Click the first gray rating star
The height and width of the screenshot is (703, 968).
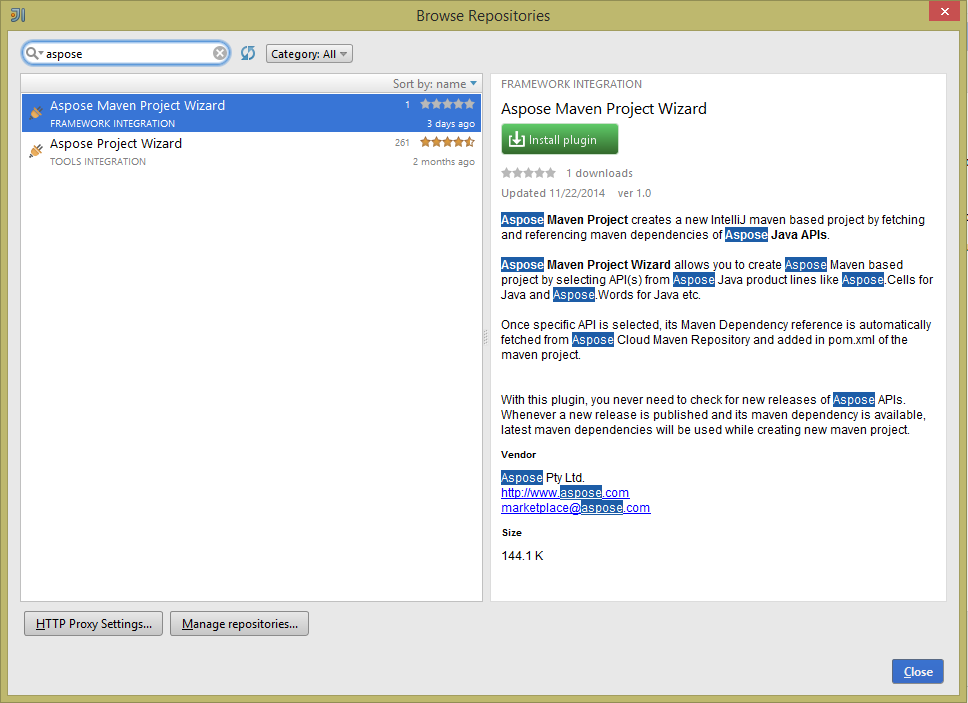pos(506,172)
